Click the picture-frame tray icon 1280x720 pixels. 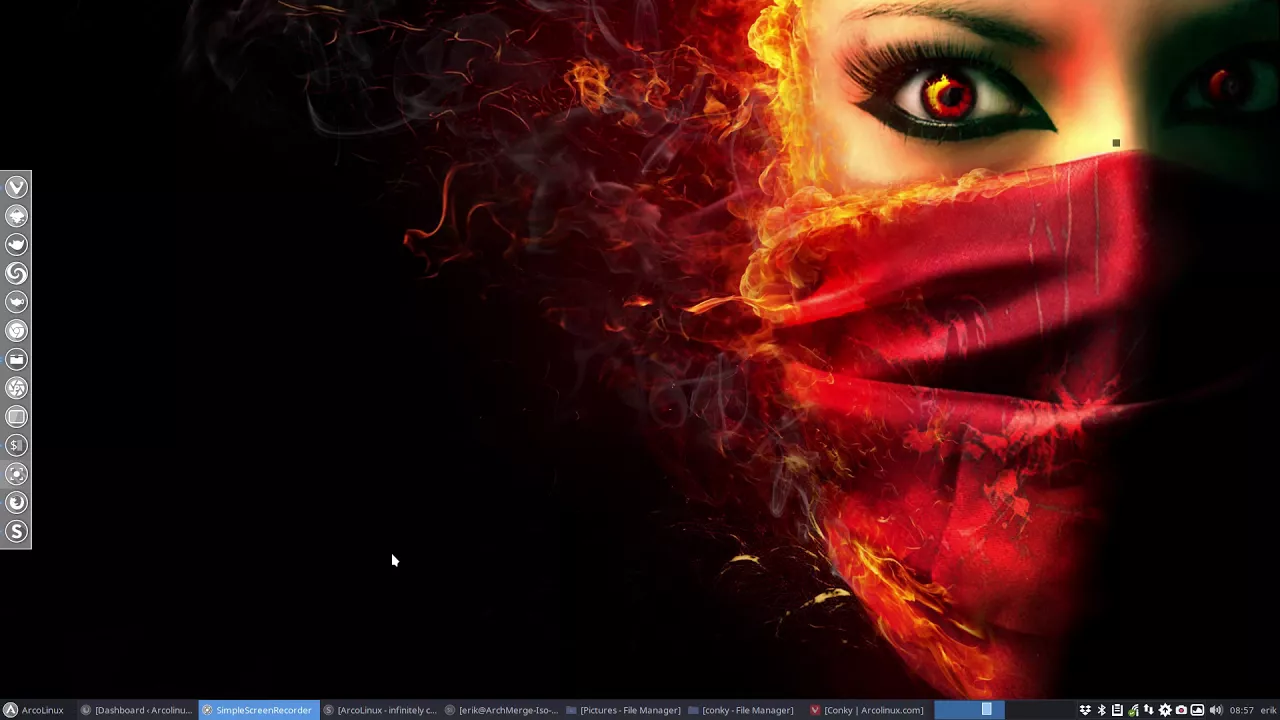(x=1197, y=710)
